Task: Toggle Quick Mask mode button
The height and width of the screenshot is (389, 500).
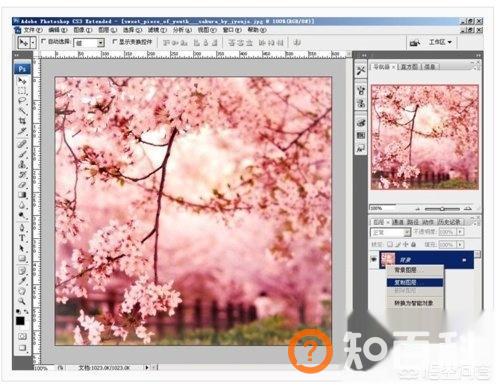Action: pyautogui.click(x=22, y=336)
